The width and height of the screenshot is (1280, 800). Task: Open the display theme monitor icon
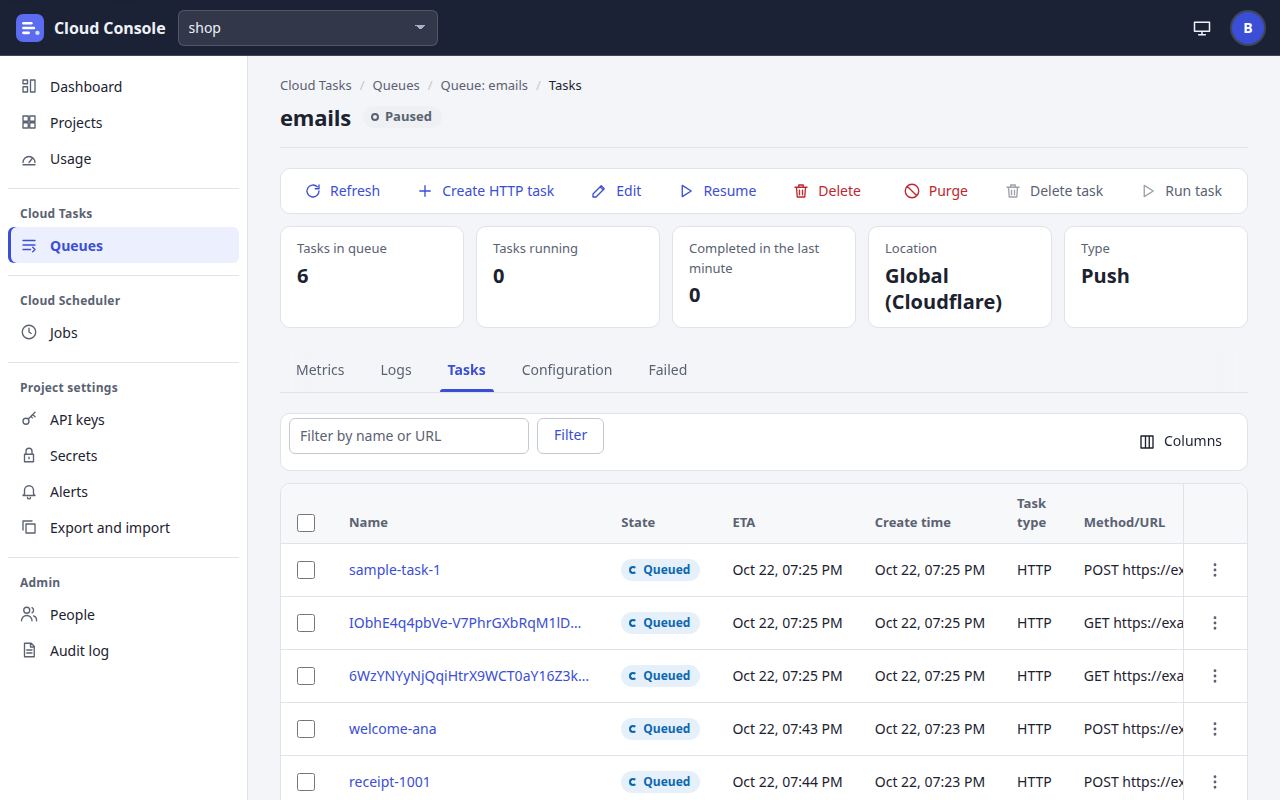(x=1202, y=28)
